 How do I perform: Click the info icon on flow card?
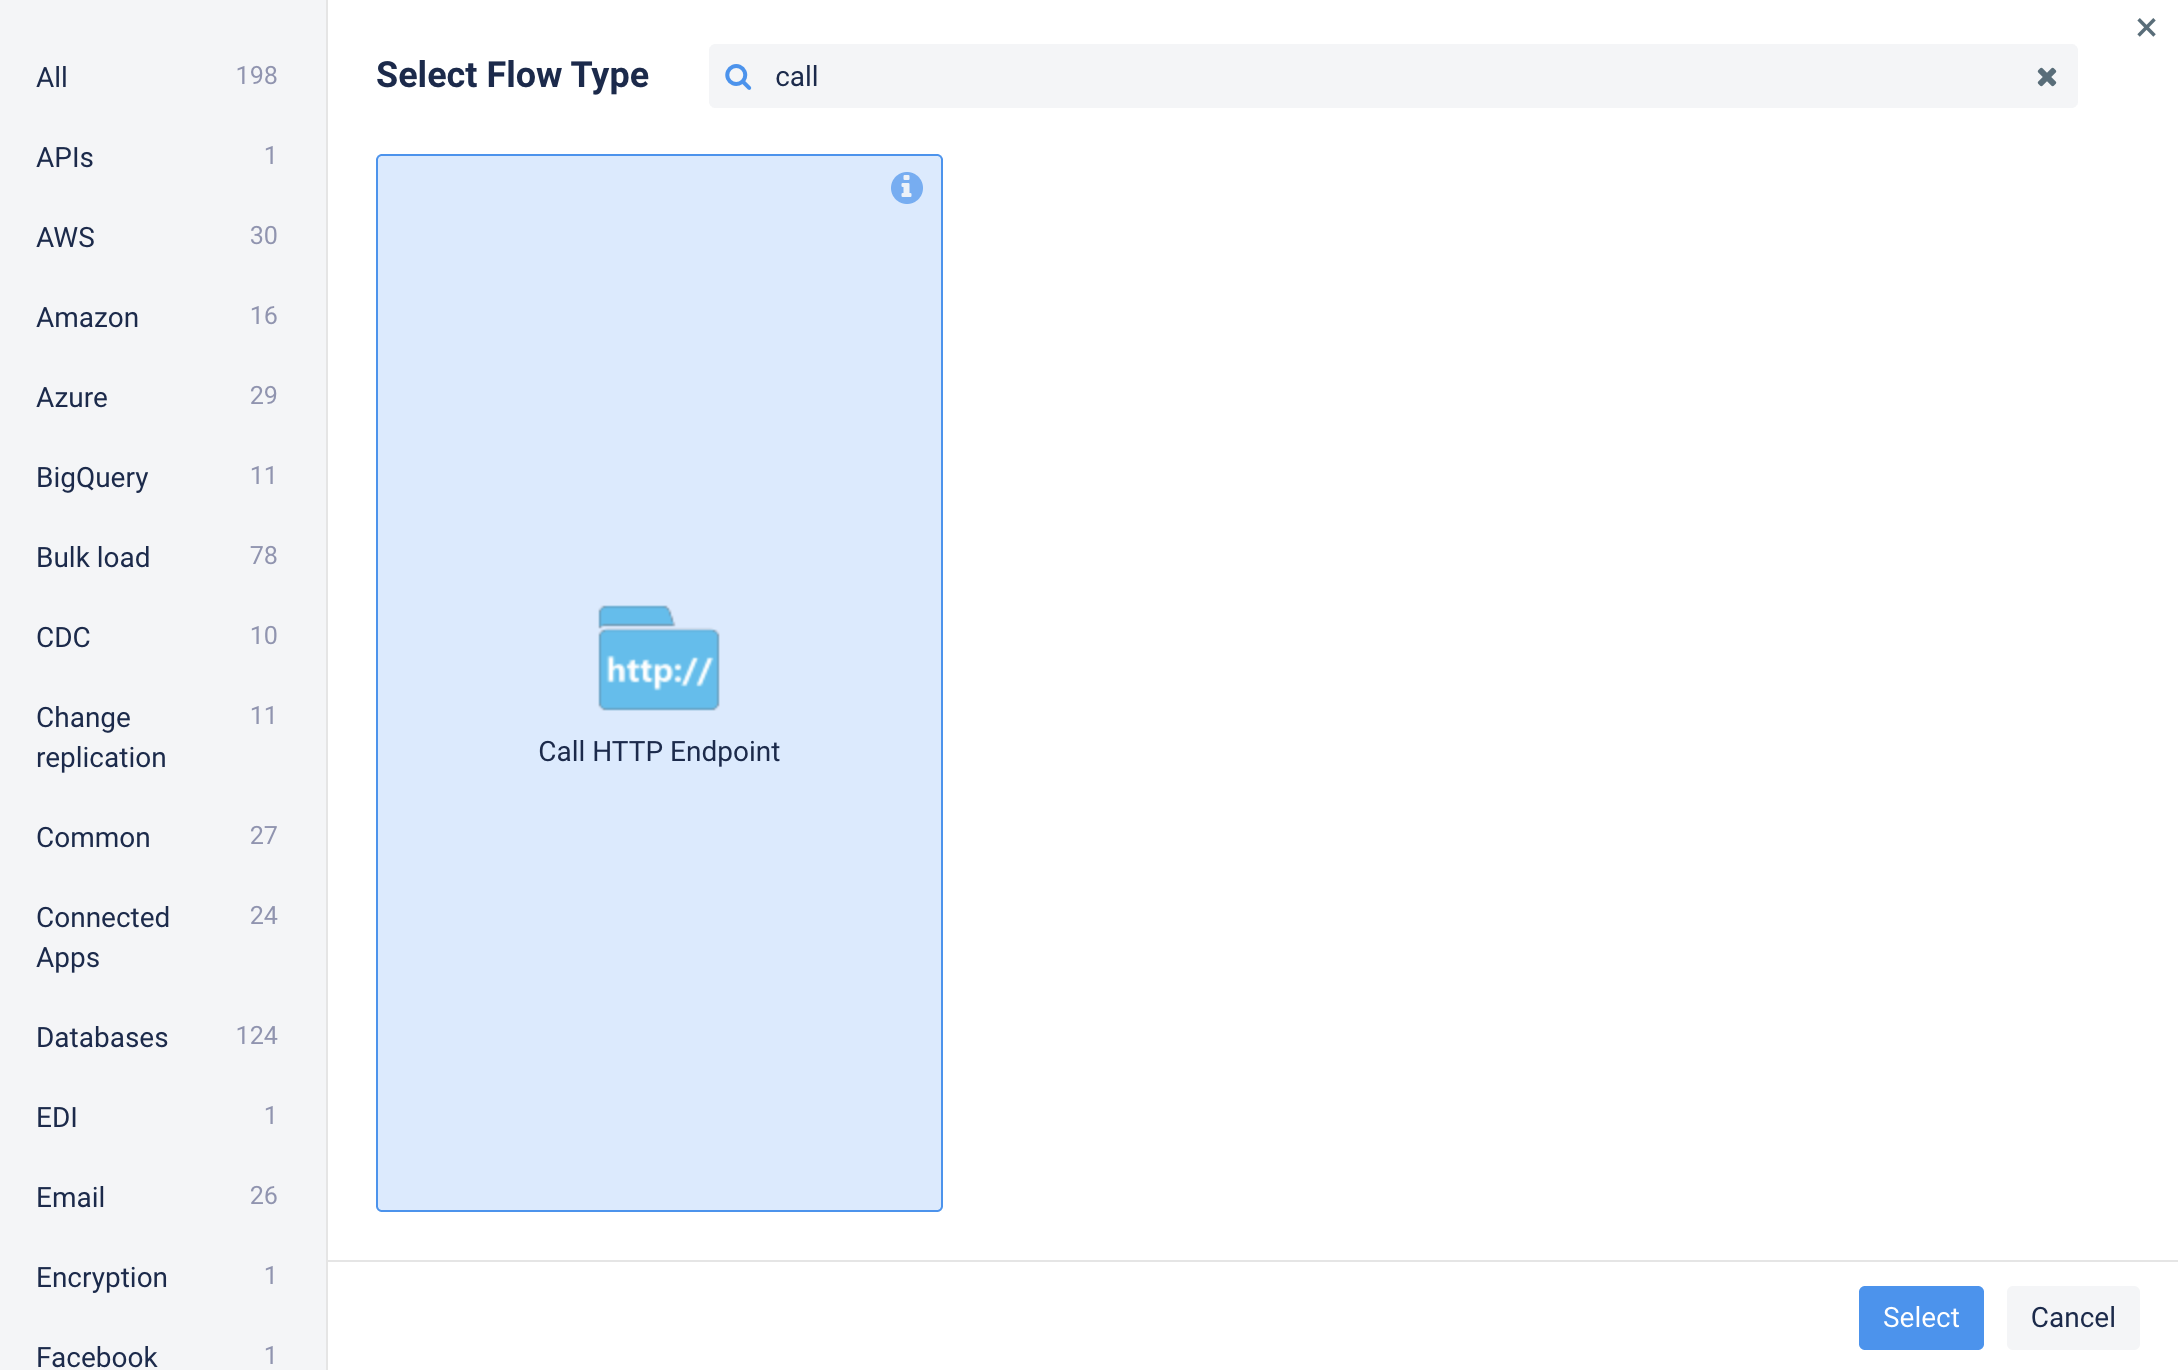point(906,188)
